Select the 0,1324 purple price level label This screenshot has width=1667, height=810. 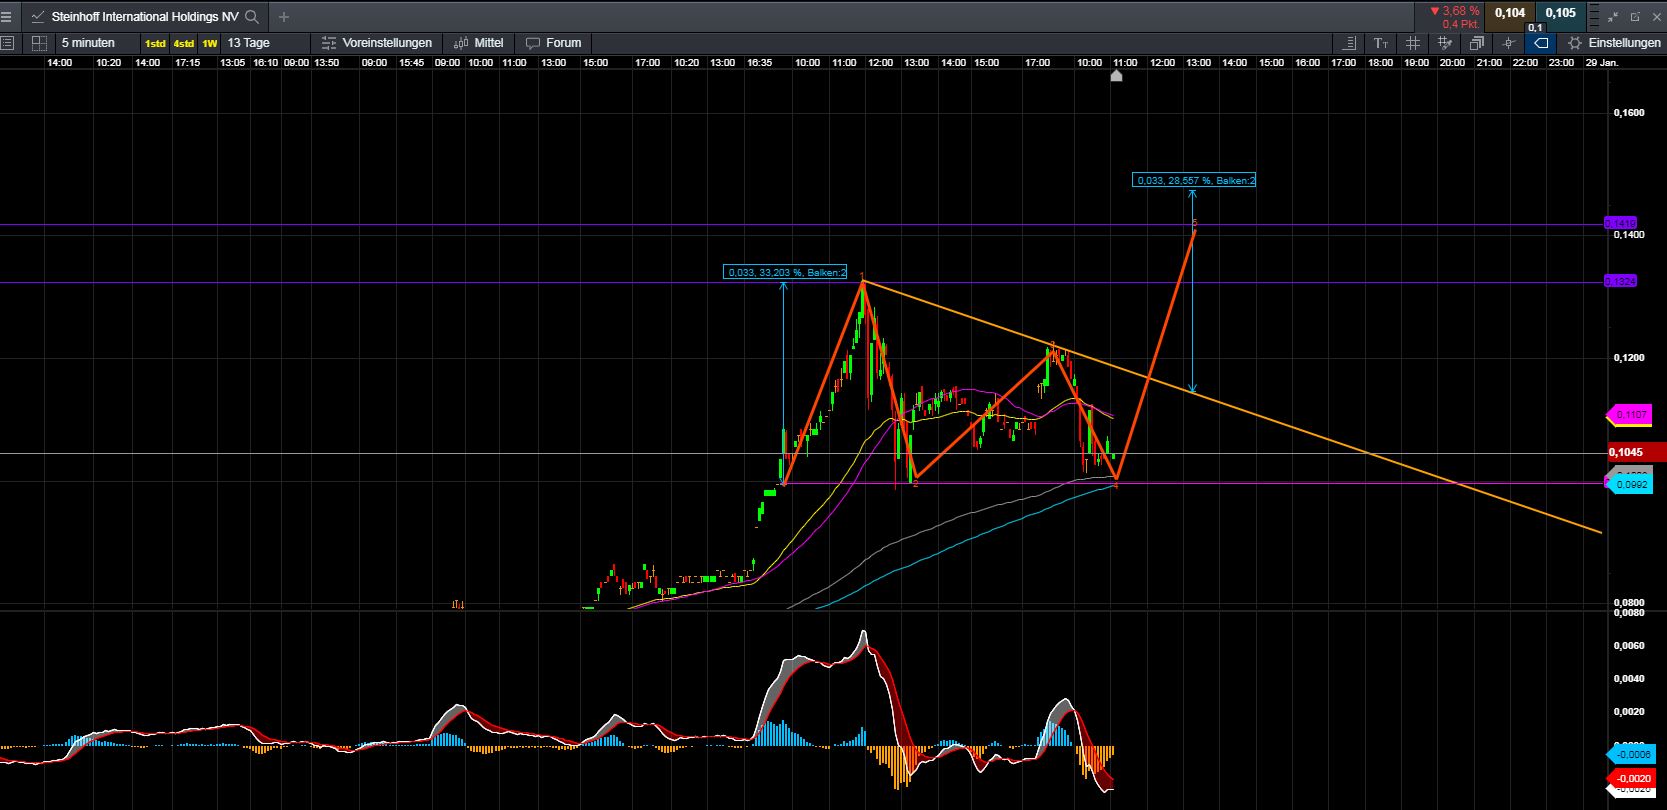(x=1620, y=281)
